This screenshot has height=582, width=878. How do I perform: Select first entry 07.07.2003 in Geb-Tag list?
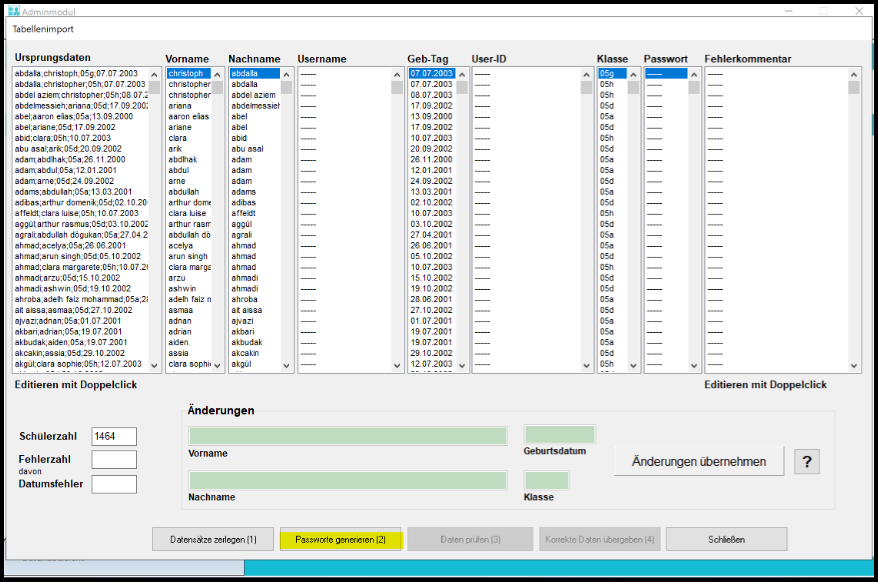click(431, 74)
